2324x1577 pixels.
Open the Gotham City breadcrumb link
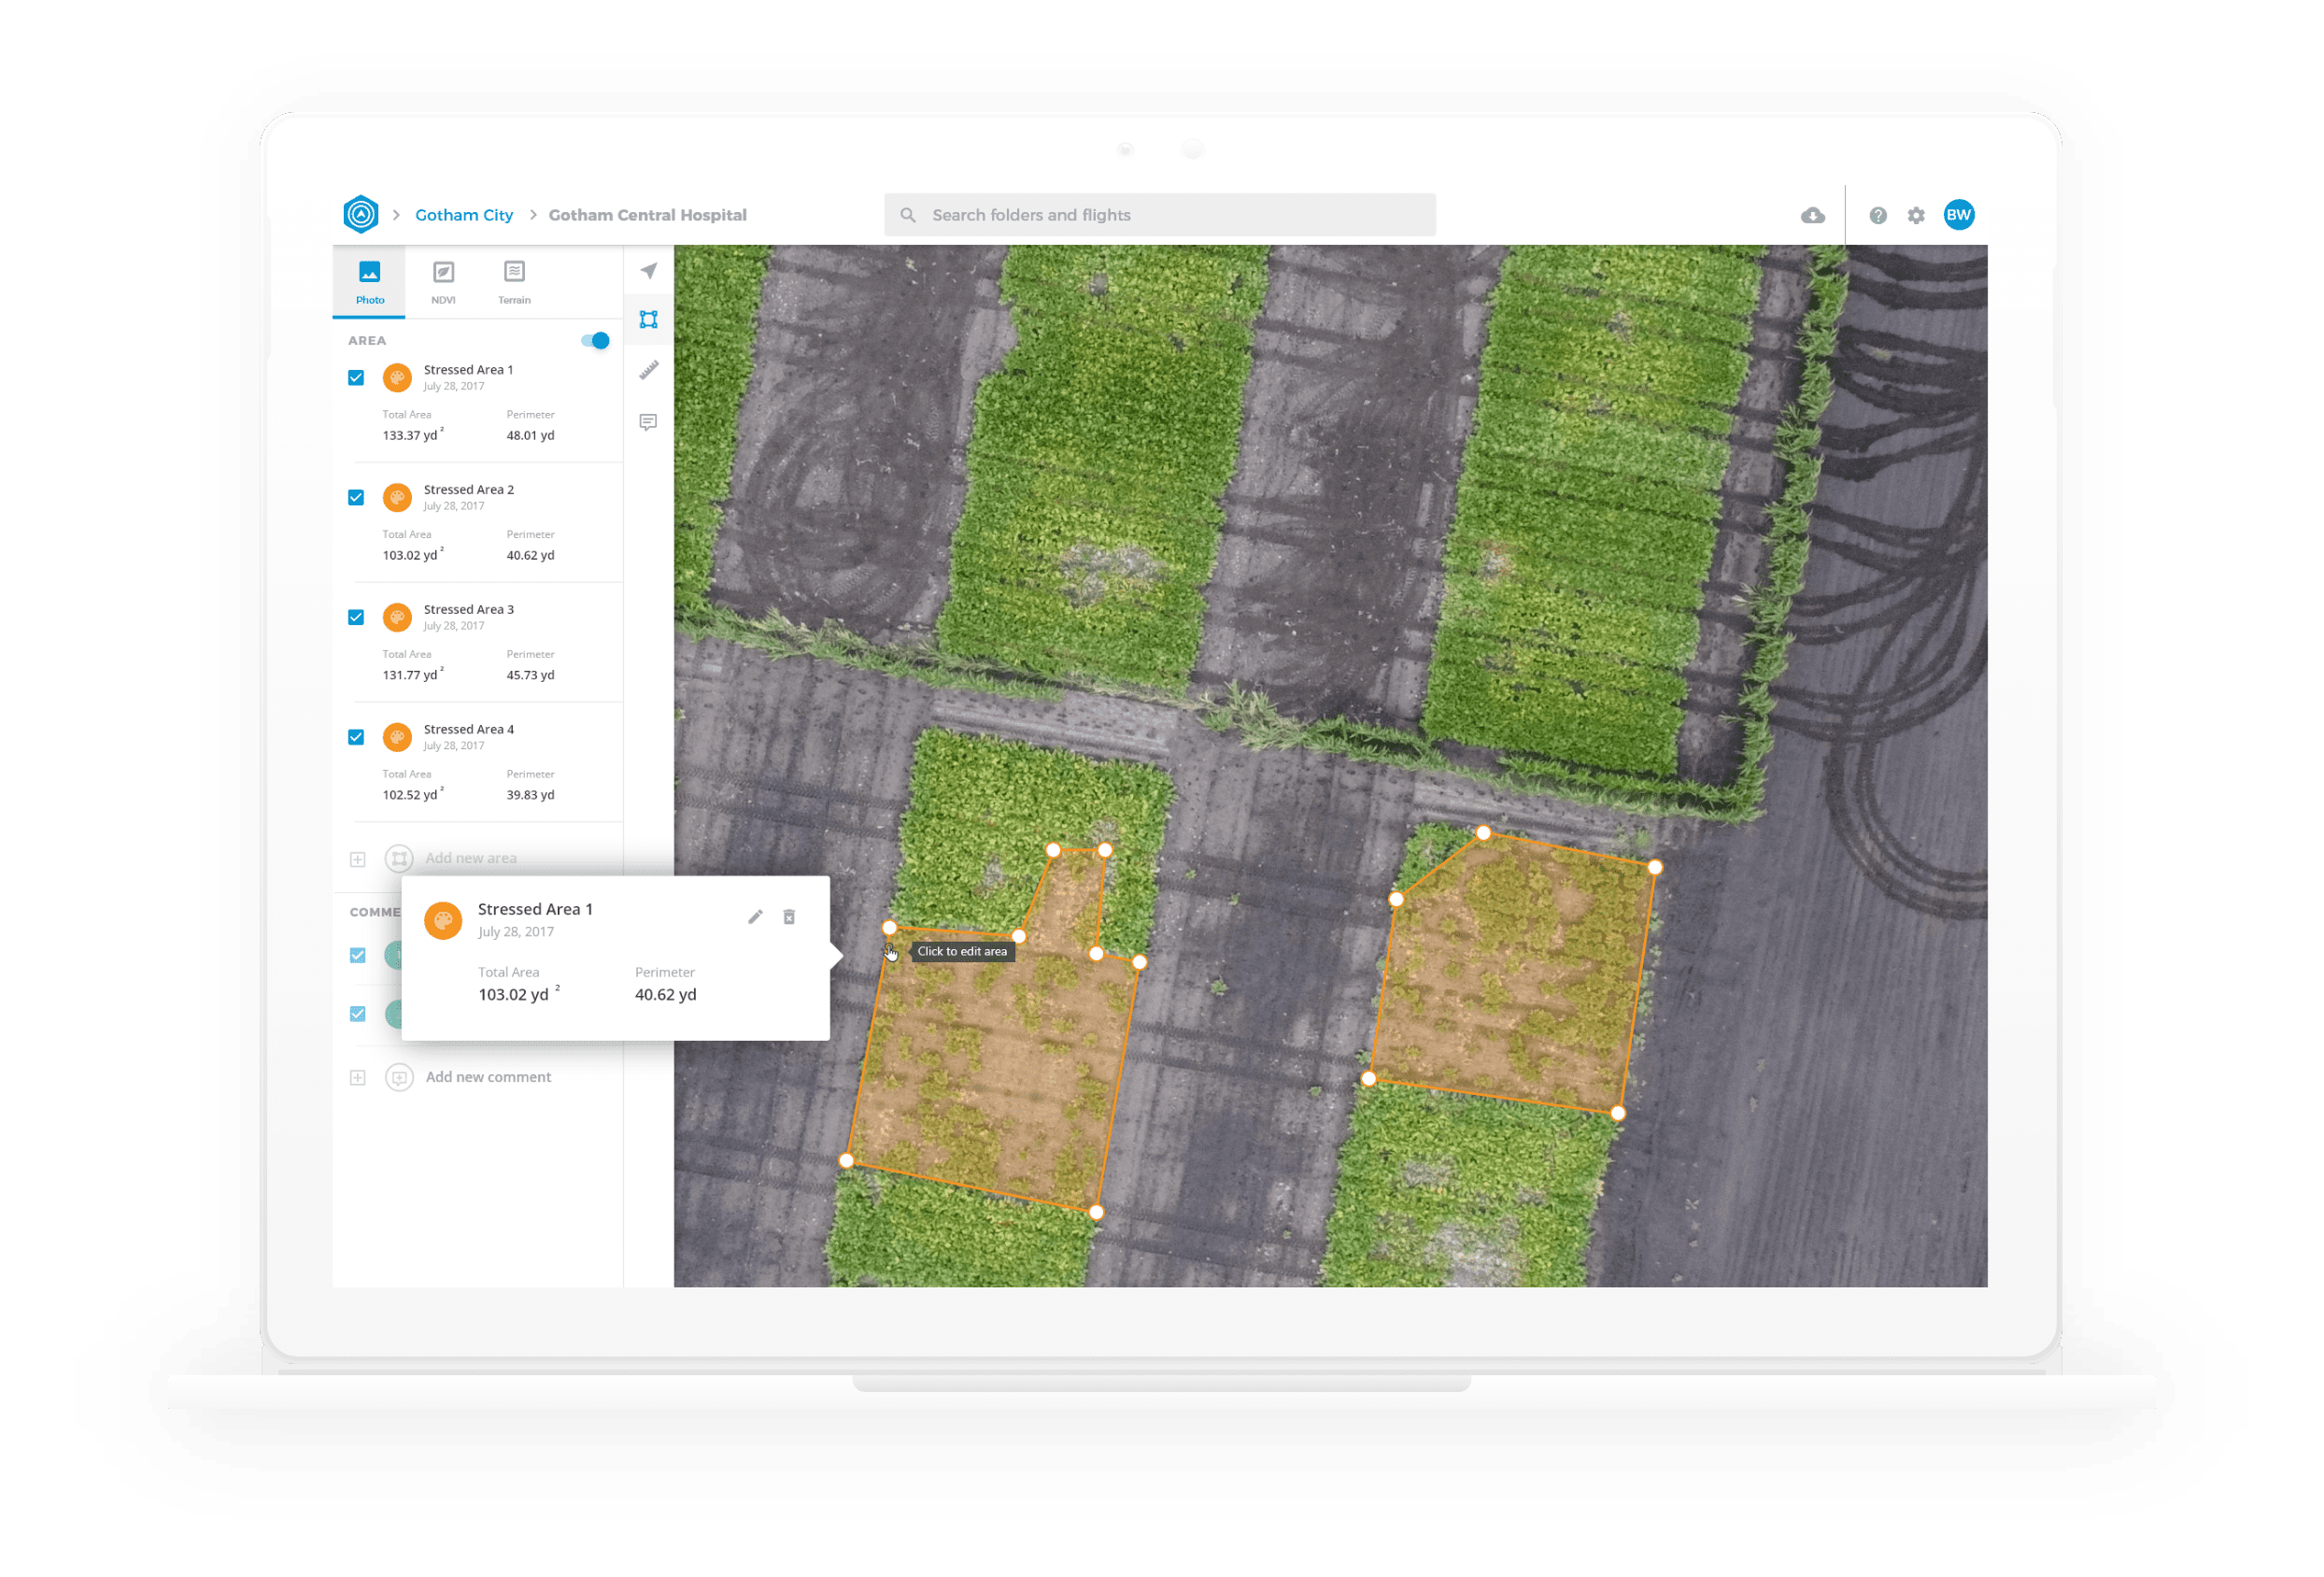(464, 215)
